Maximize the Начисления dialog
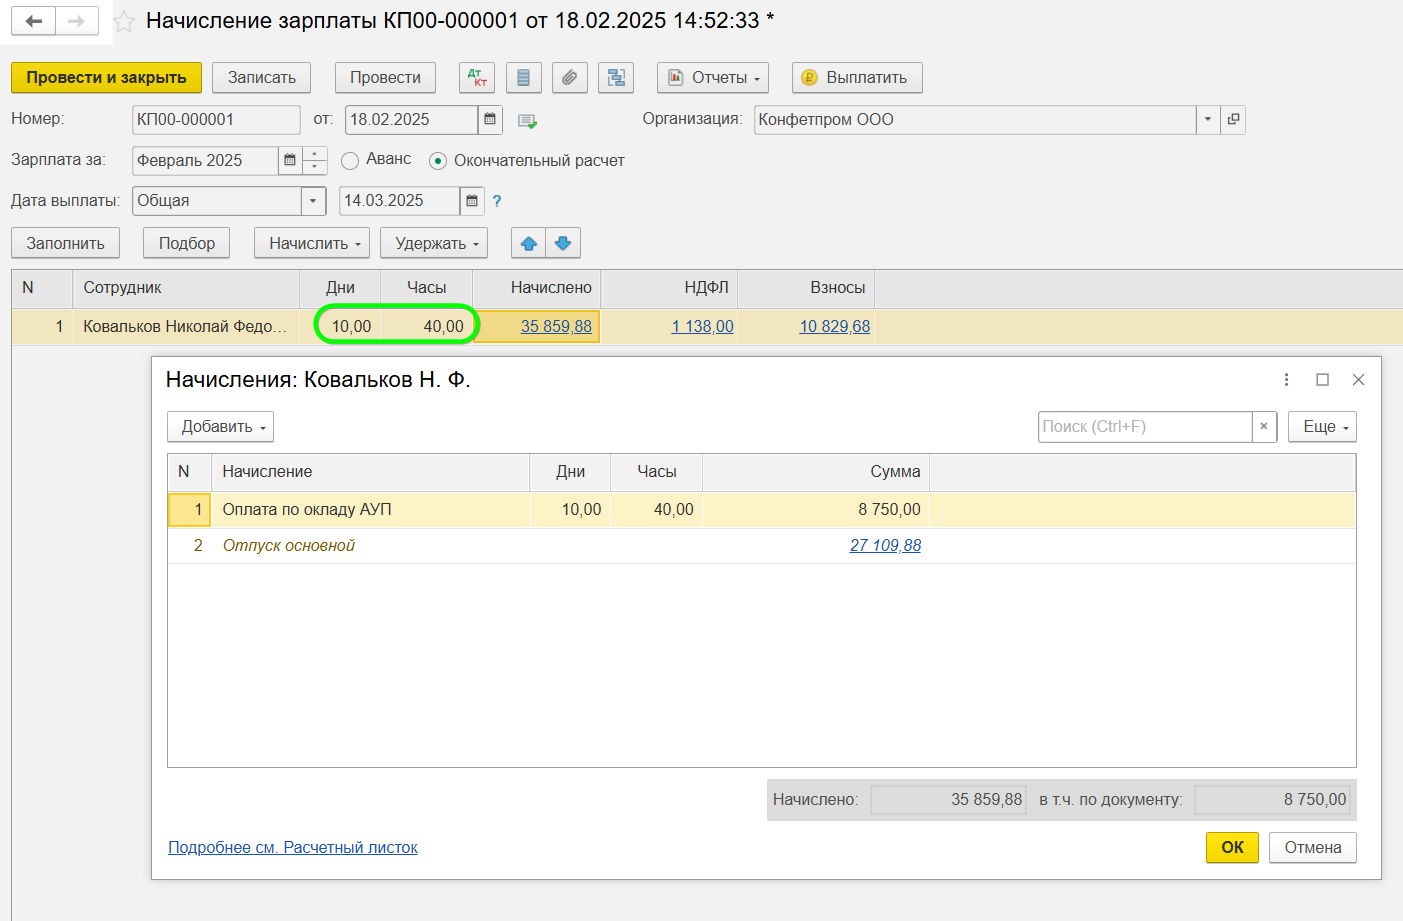The width and height of the screenshot is (1403, 921). pyautogui.click(x=1322, y=380)
